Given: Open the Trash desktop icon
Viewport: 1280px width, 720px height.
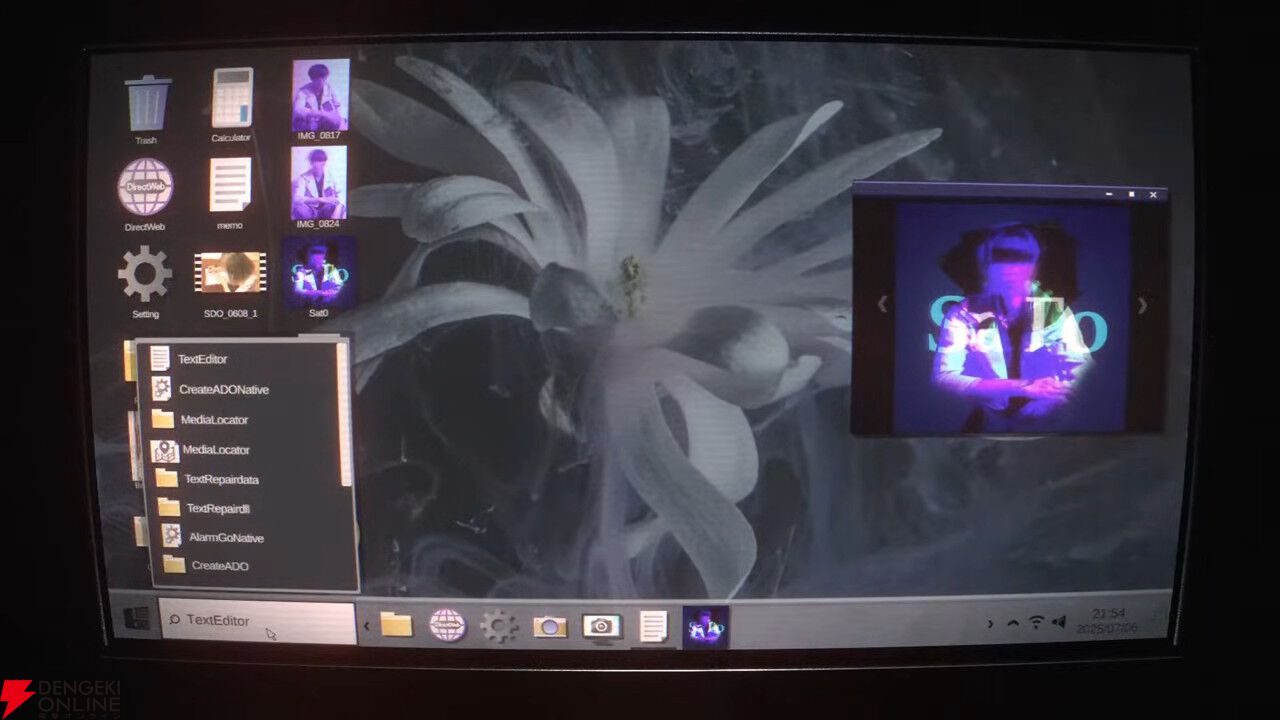Looking at the screenshot, I should 148,103.
